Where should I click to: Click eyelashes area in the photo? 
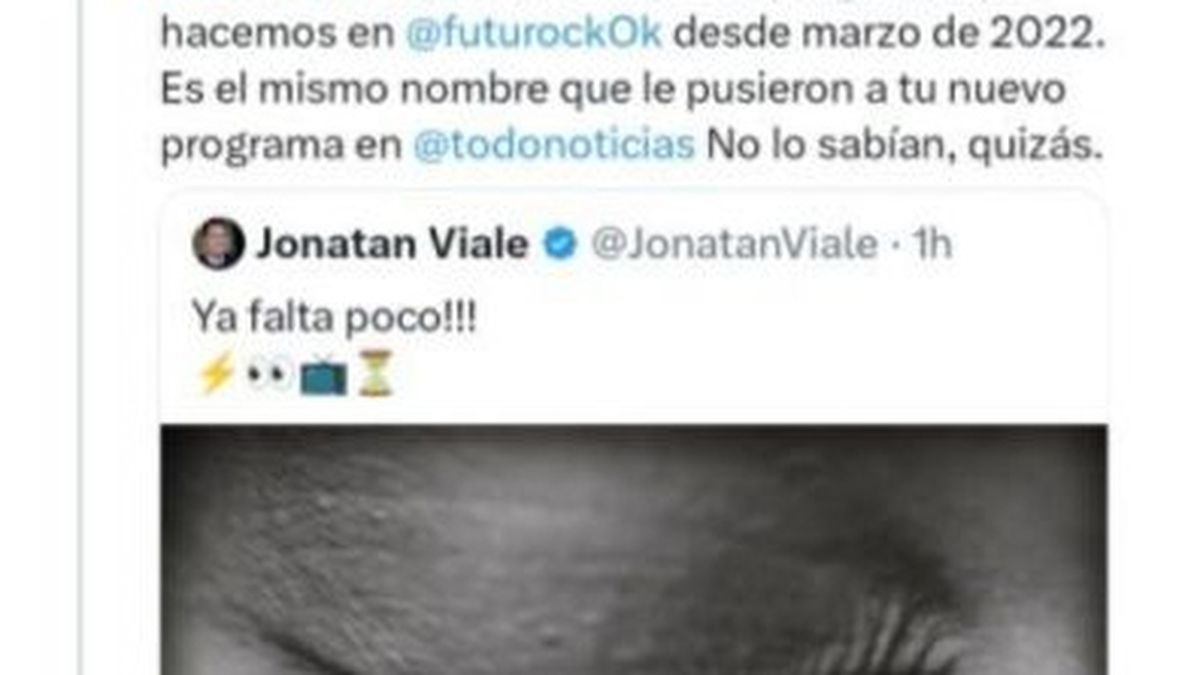[870, 620]
